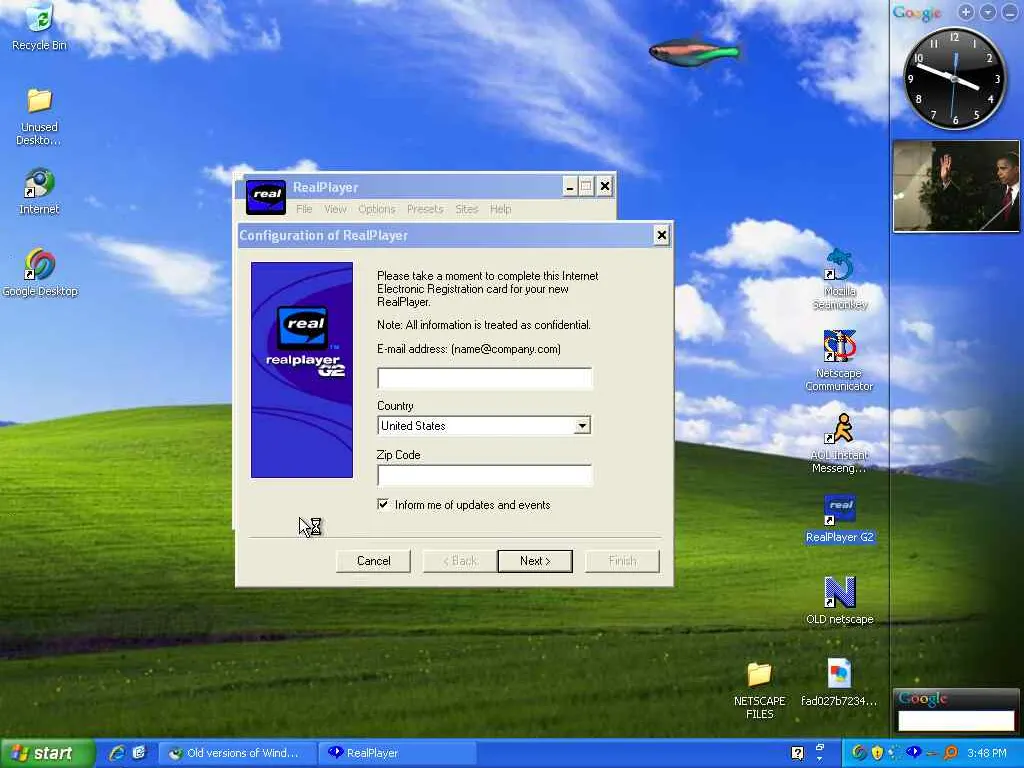Screen dimensions: 1024x768
Task: Select the RealPlayer G2 desktop shortcut
Action: (840, 519)
